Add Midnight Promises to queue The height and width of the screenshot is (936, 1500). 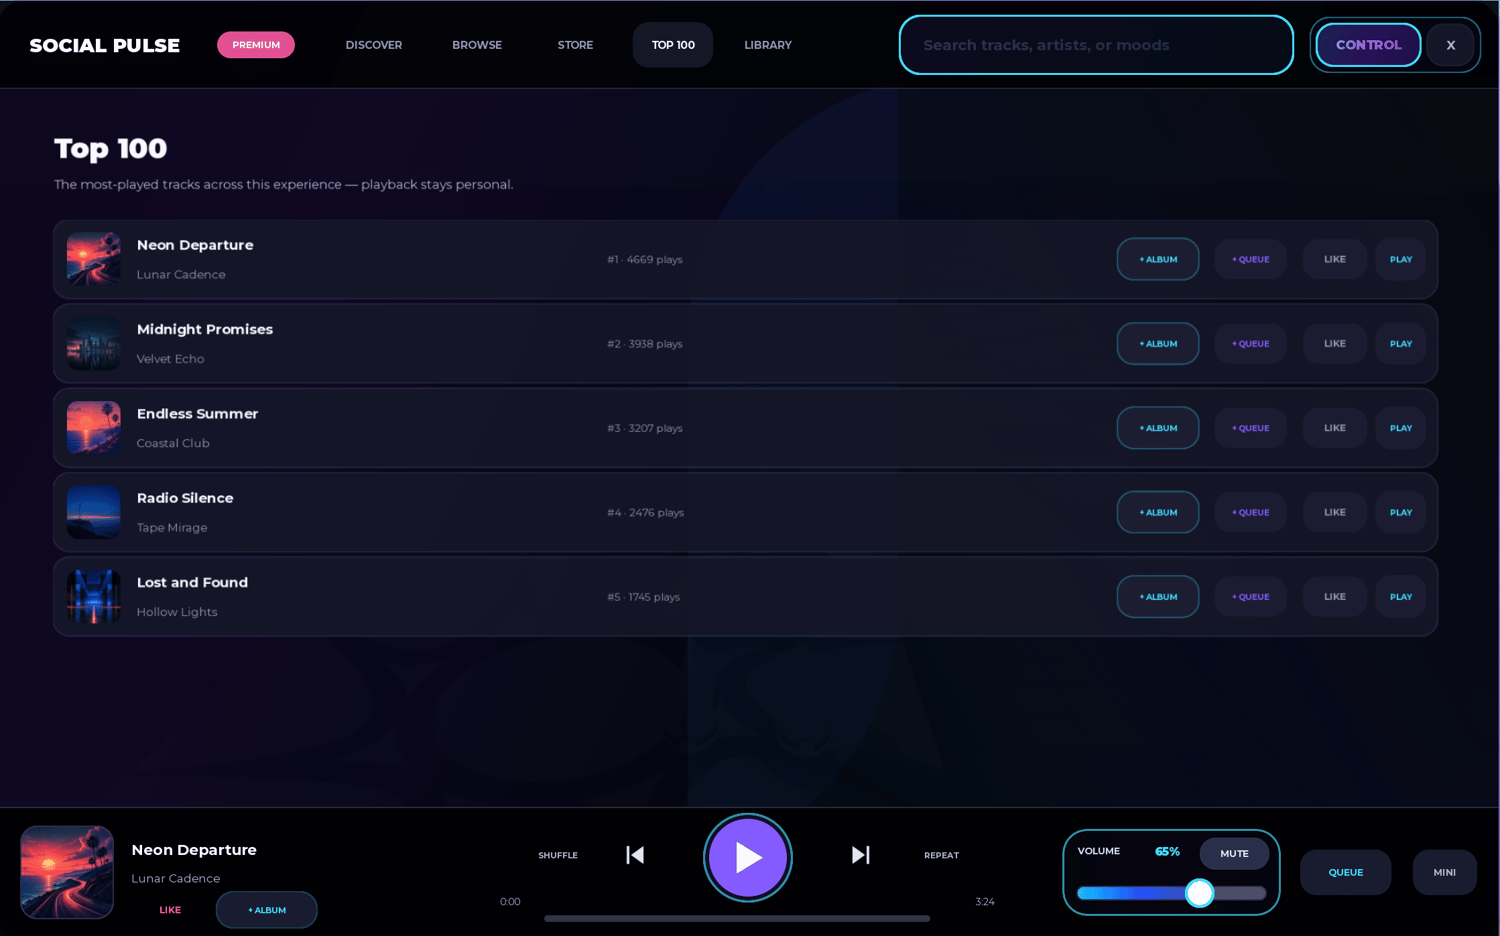tap(1250, 343)
